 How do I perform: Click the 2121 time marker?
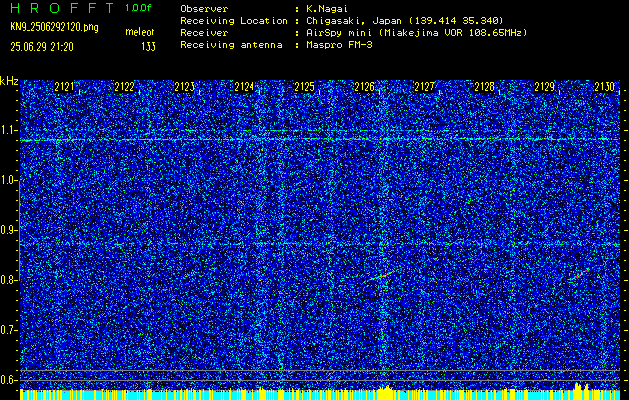tap(64, 87)
